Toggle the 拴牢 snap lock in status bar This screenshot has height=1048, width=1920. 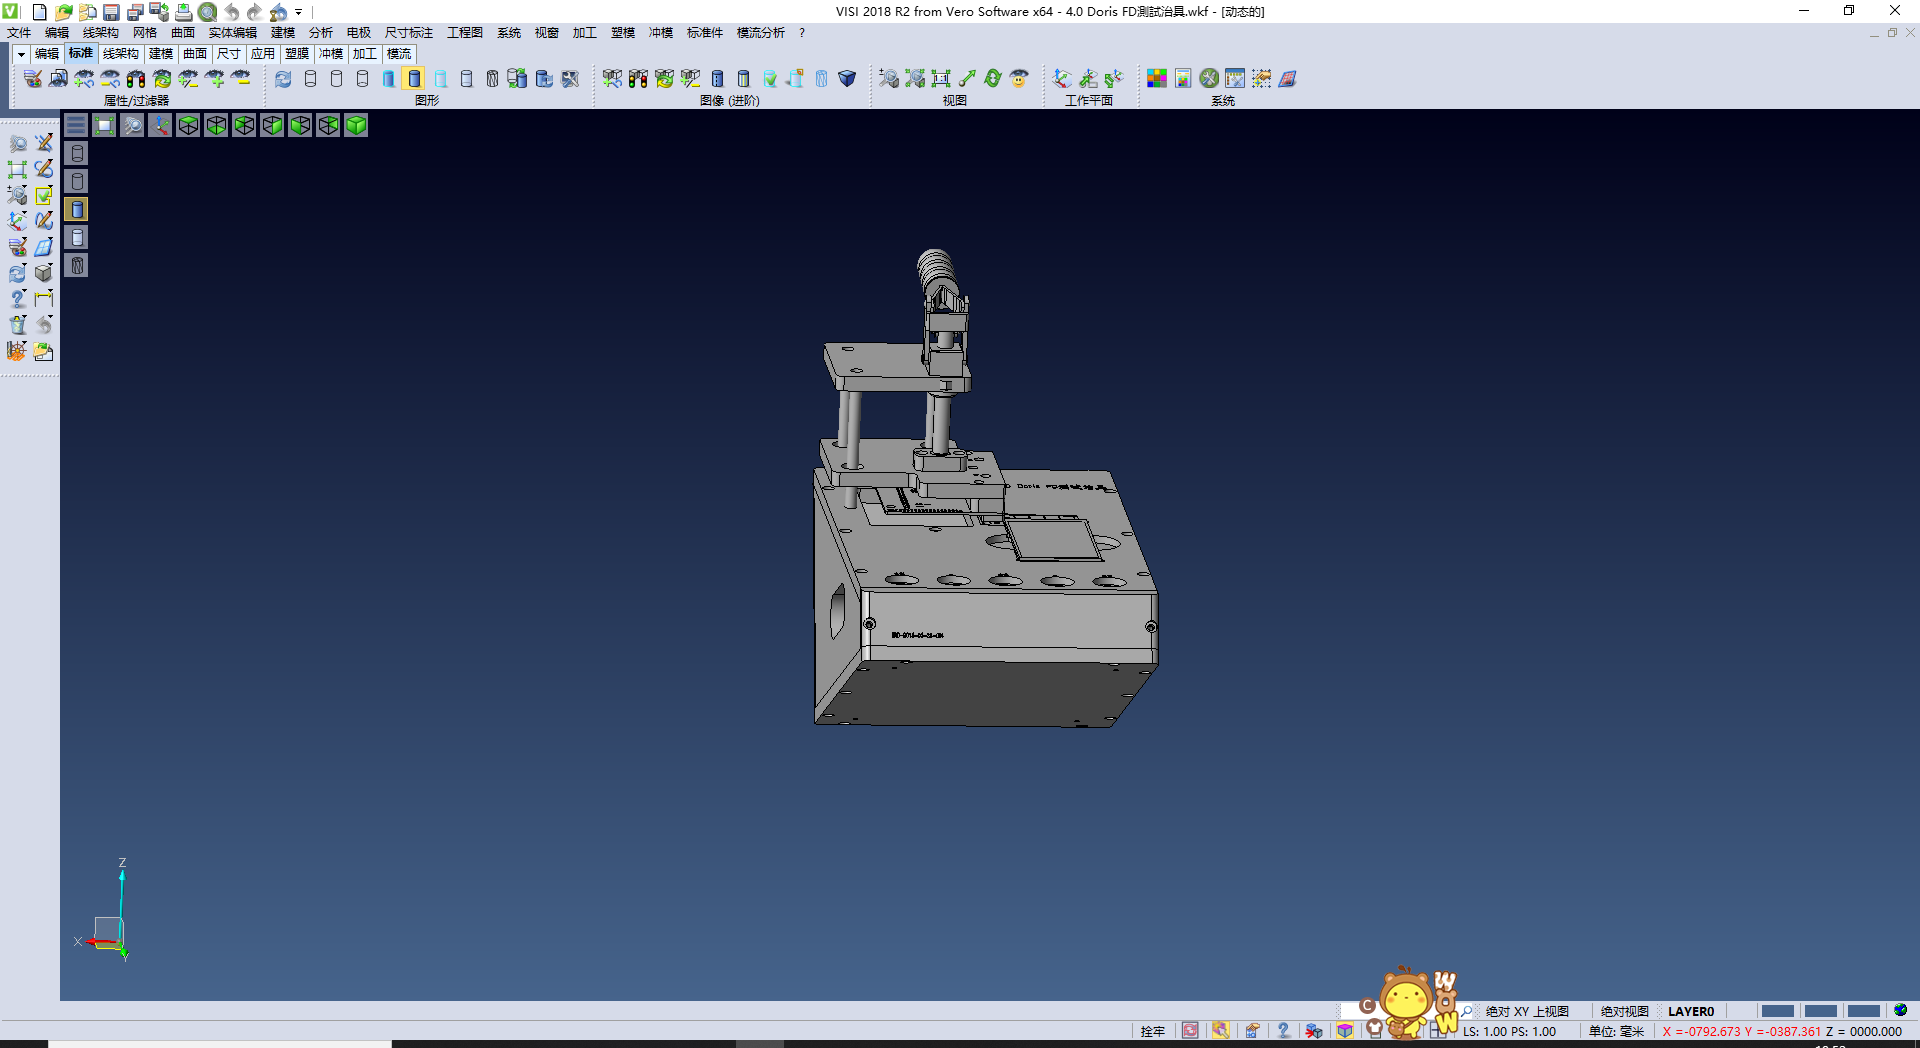[x=1152, y=1031]
